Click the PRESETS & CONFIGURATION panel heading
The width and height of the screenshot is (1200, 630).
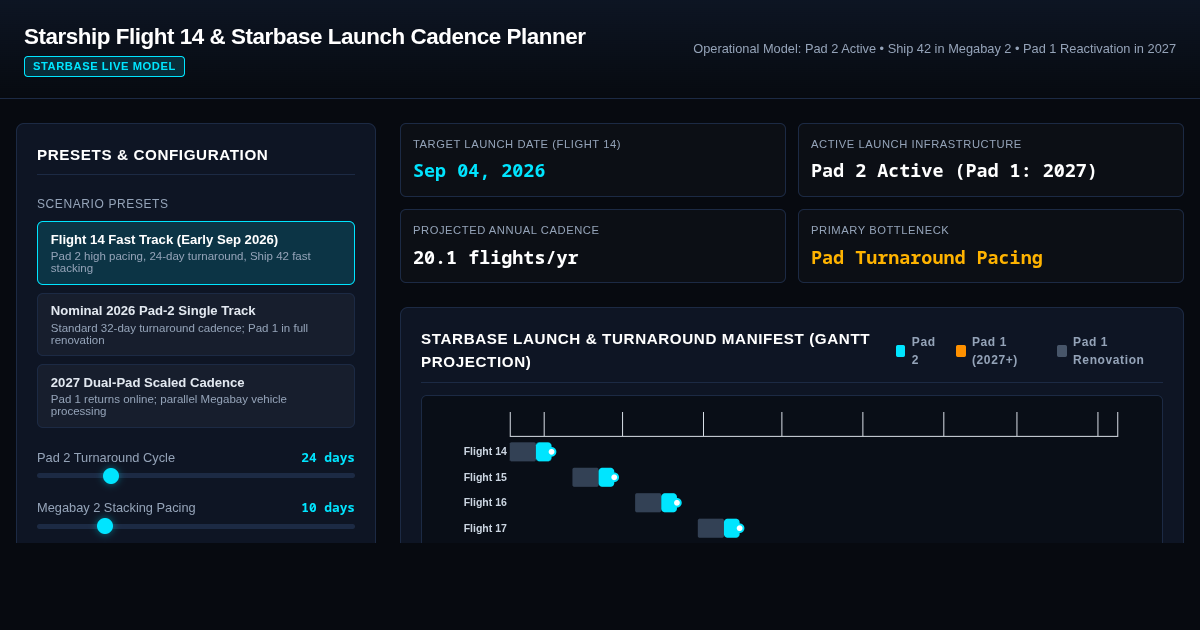click(153, 155)
